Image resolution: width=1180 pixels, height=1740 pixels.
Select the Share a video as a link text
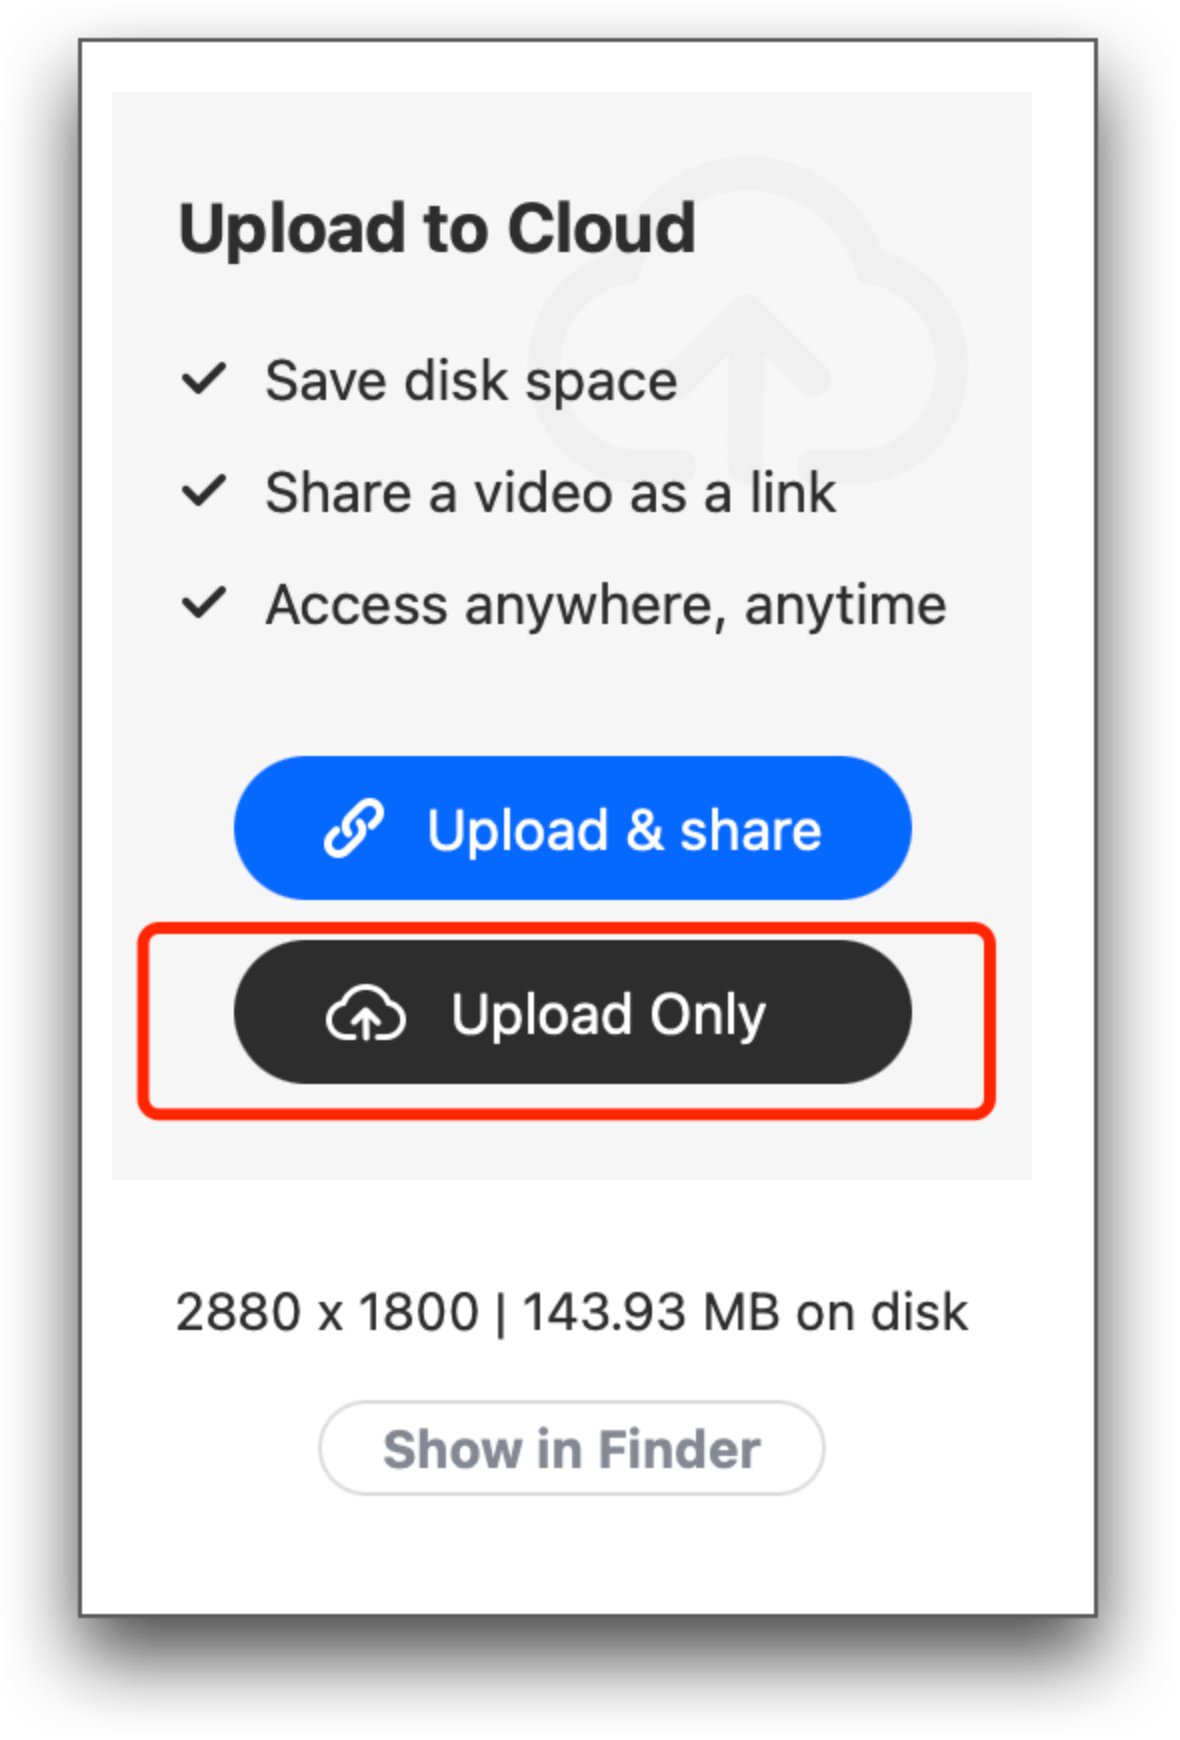point(550,493)
